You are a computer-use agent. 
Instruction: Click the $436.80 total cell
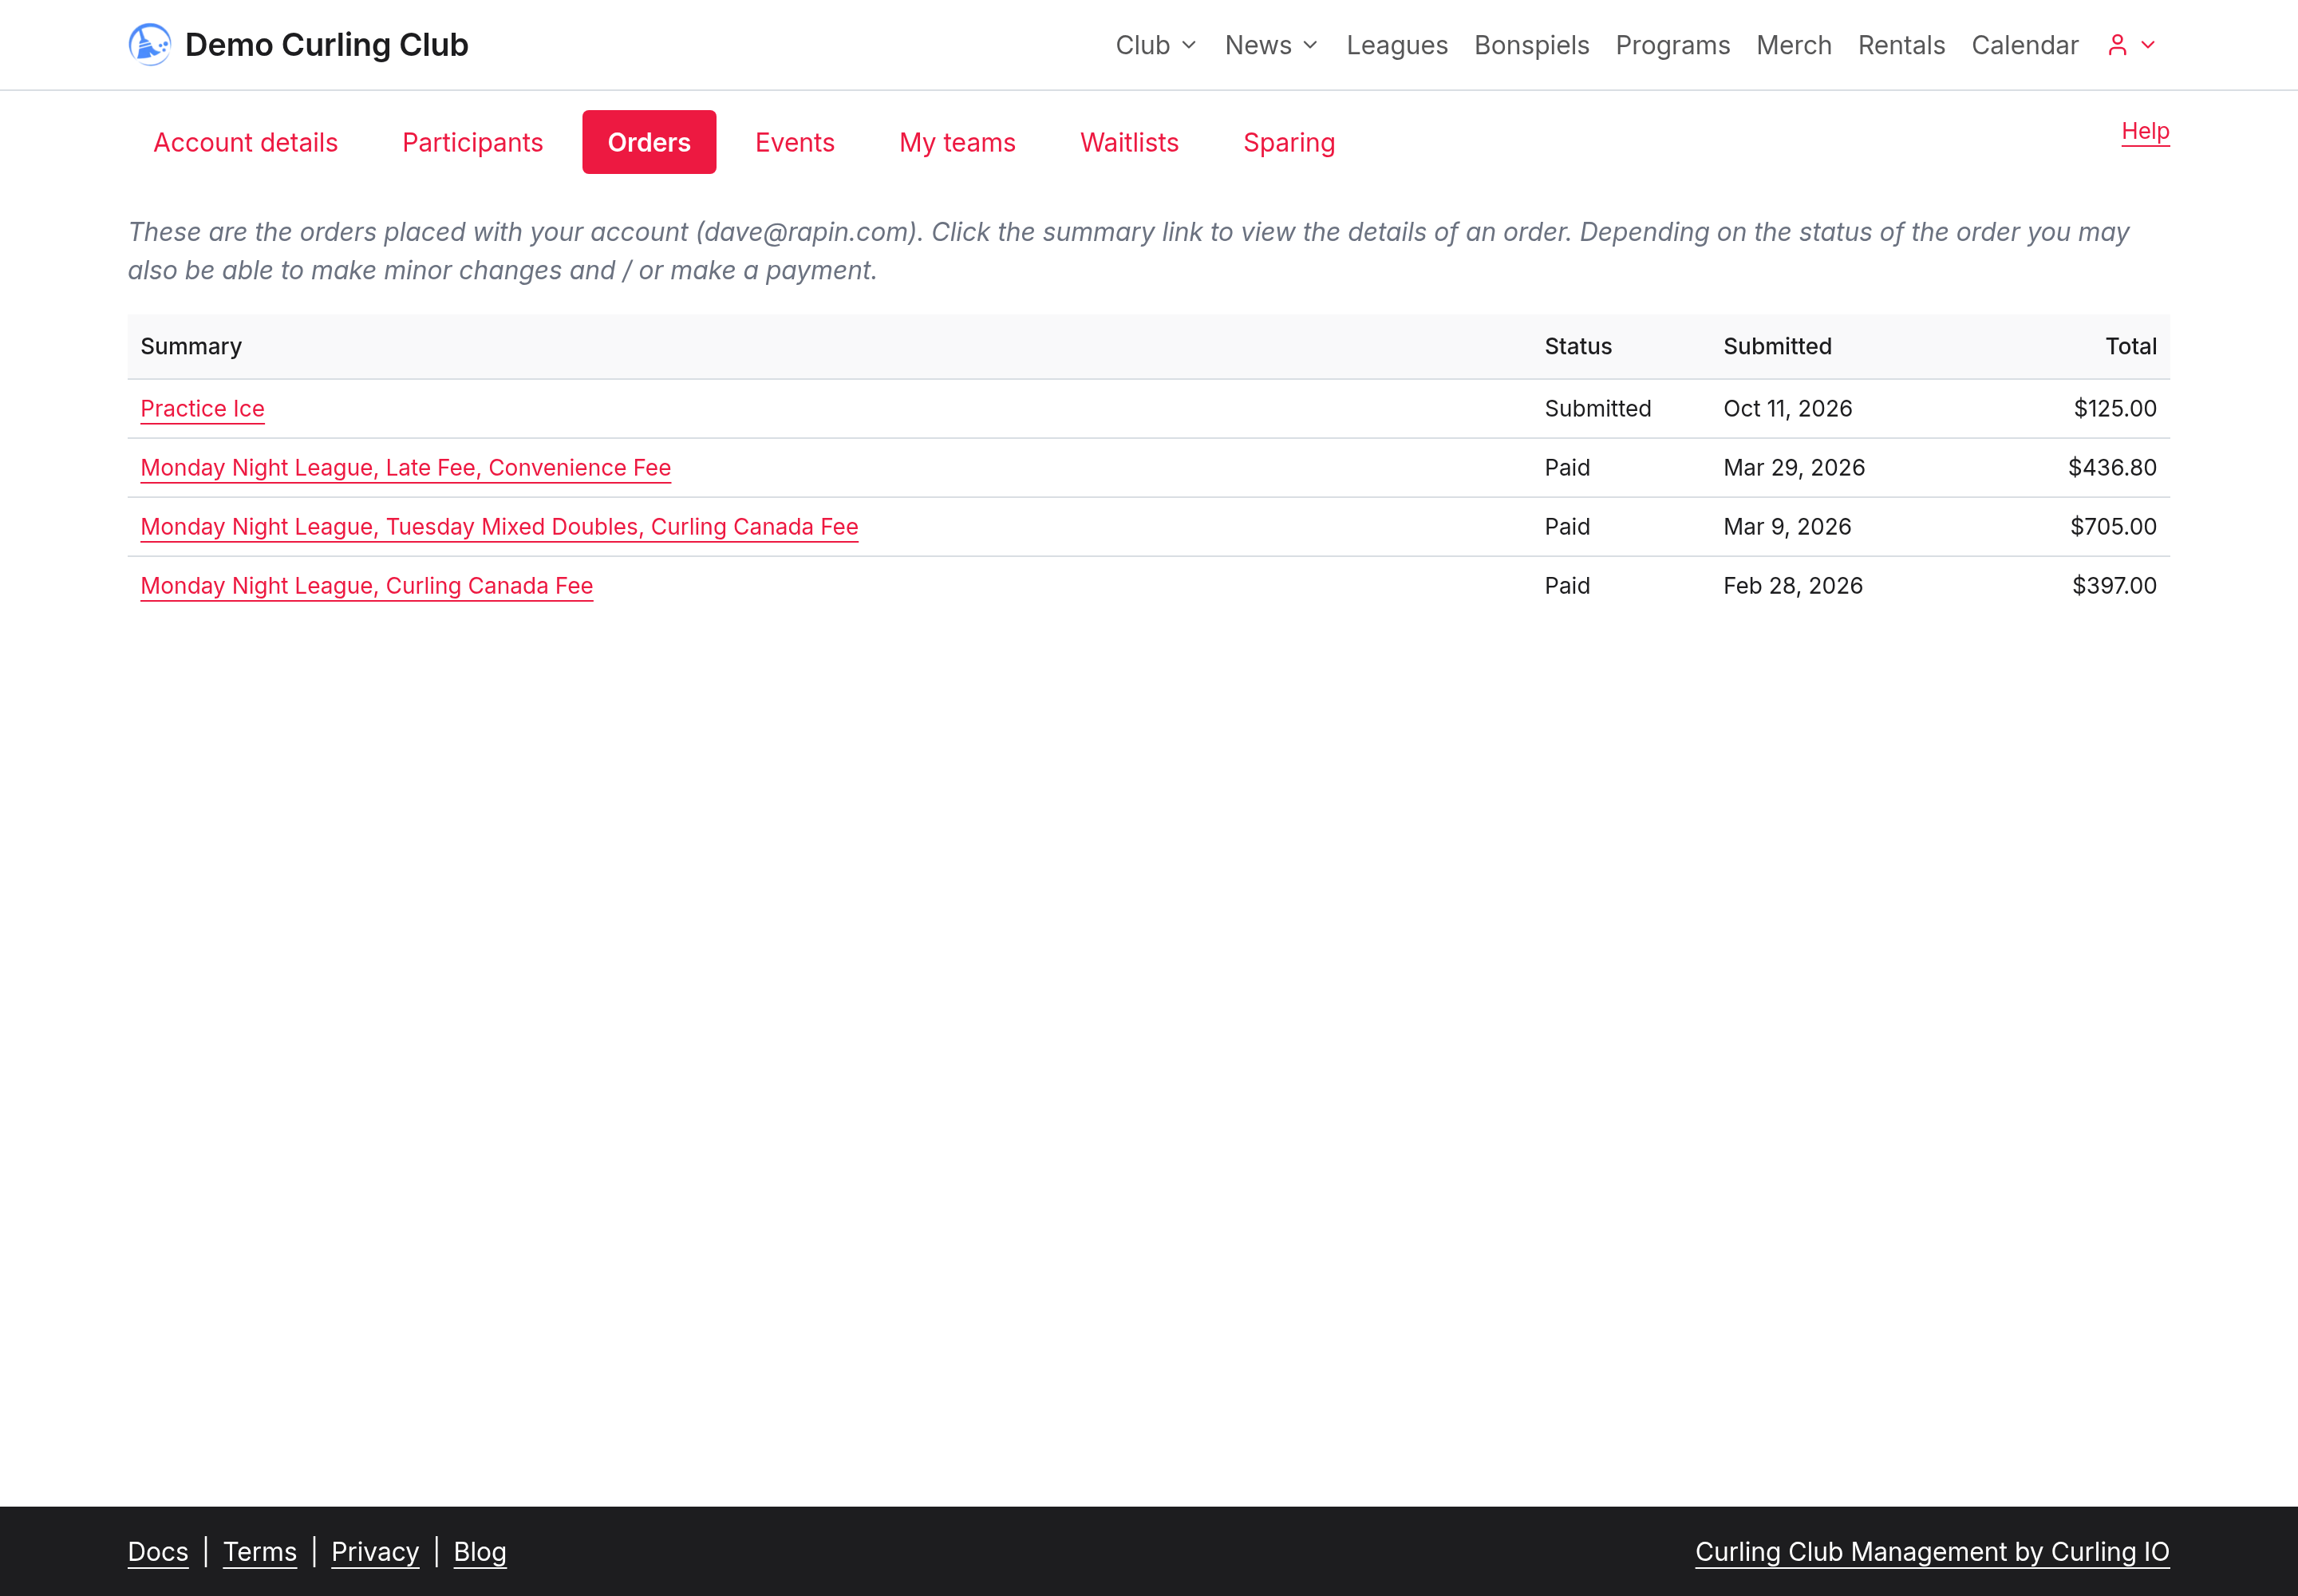tap(2112, 467)
